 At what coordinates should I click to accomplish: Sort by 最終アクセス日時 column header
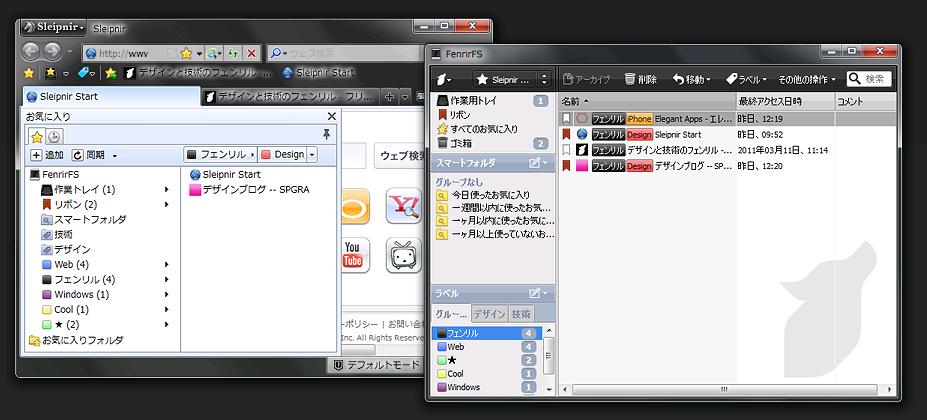785,101
